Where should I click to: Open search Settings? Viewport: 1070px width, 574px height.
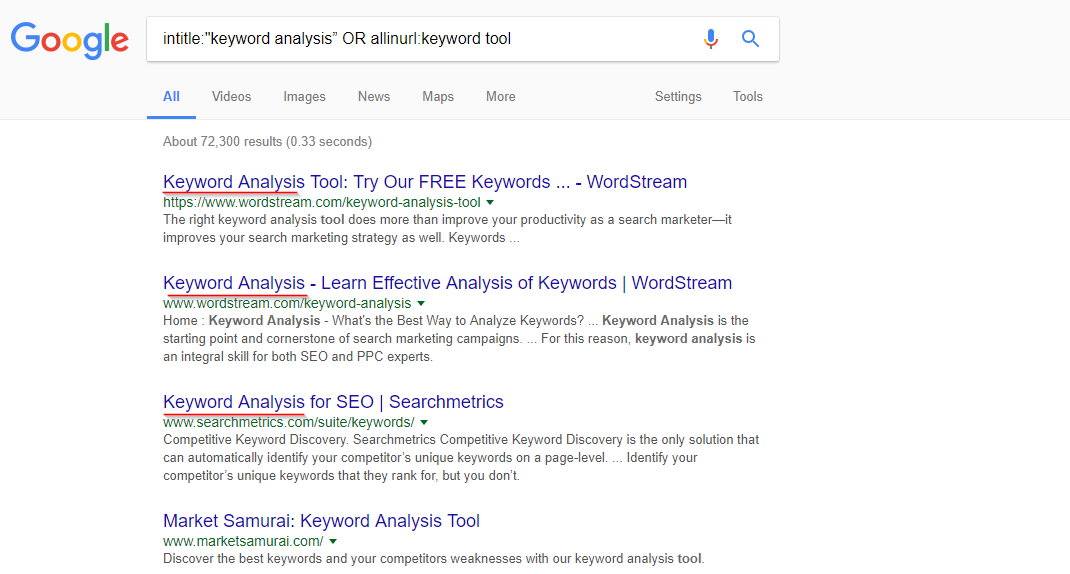678,97
